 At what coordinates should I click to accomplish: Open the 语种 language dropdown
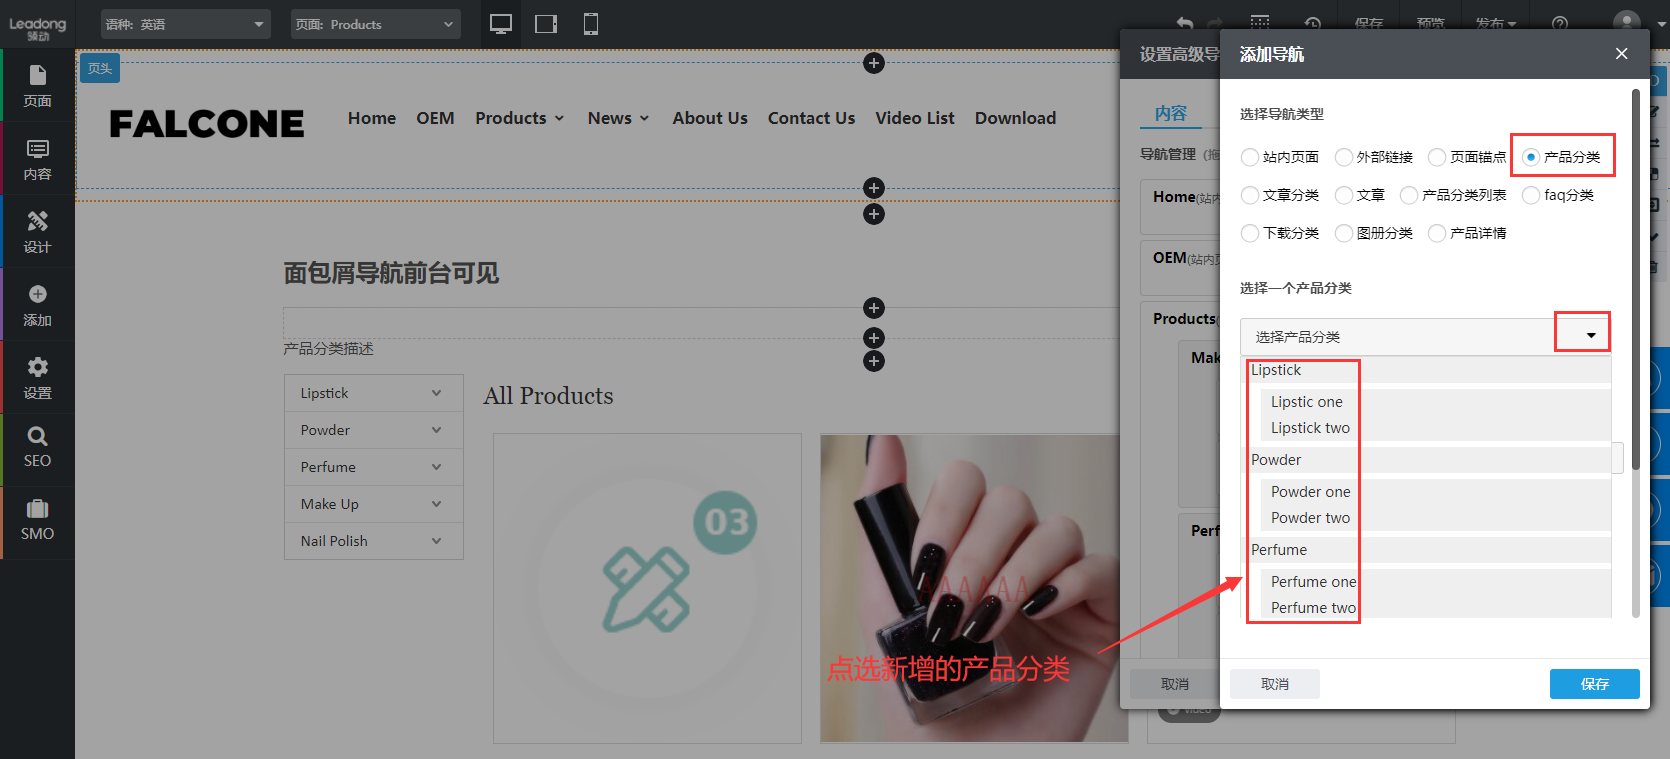[186, 24]
